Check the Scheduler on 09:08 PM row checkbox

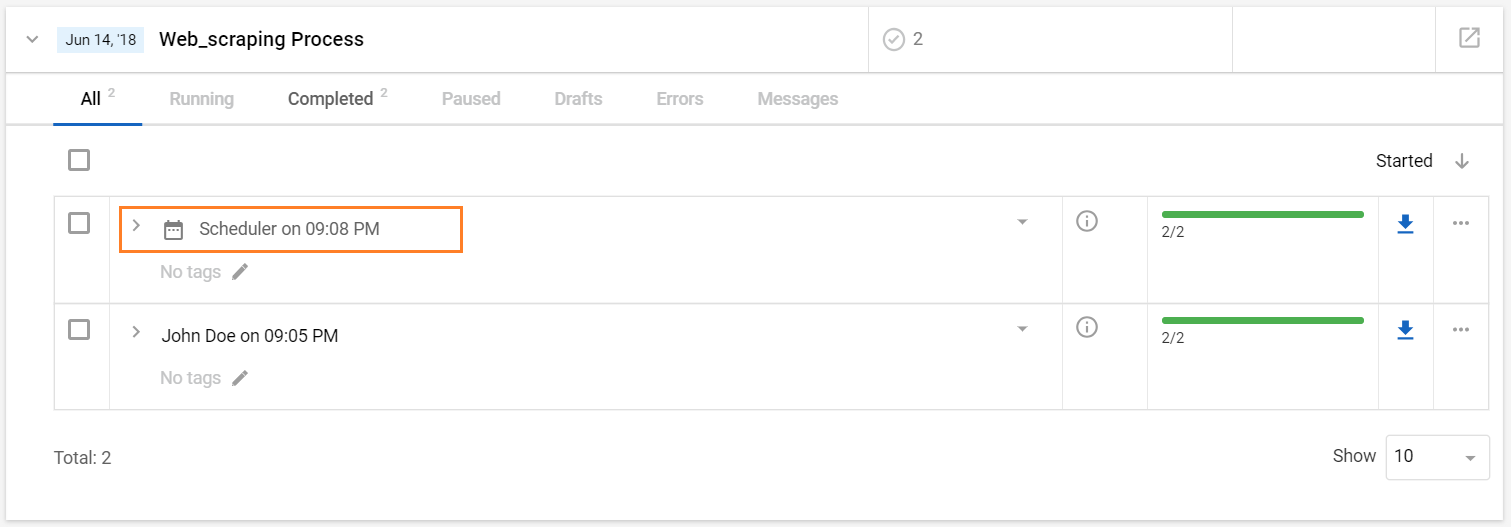click(79, 223)
